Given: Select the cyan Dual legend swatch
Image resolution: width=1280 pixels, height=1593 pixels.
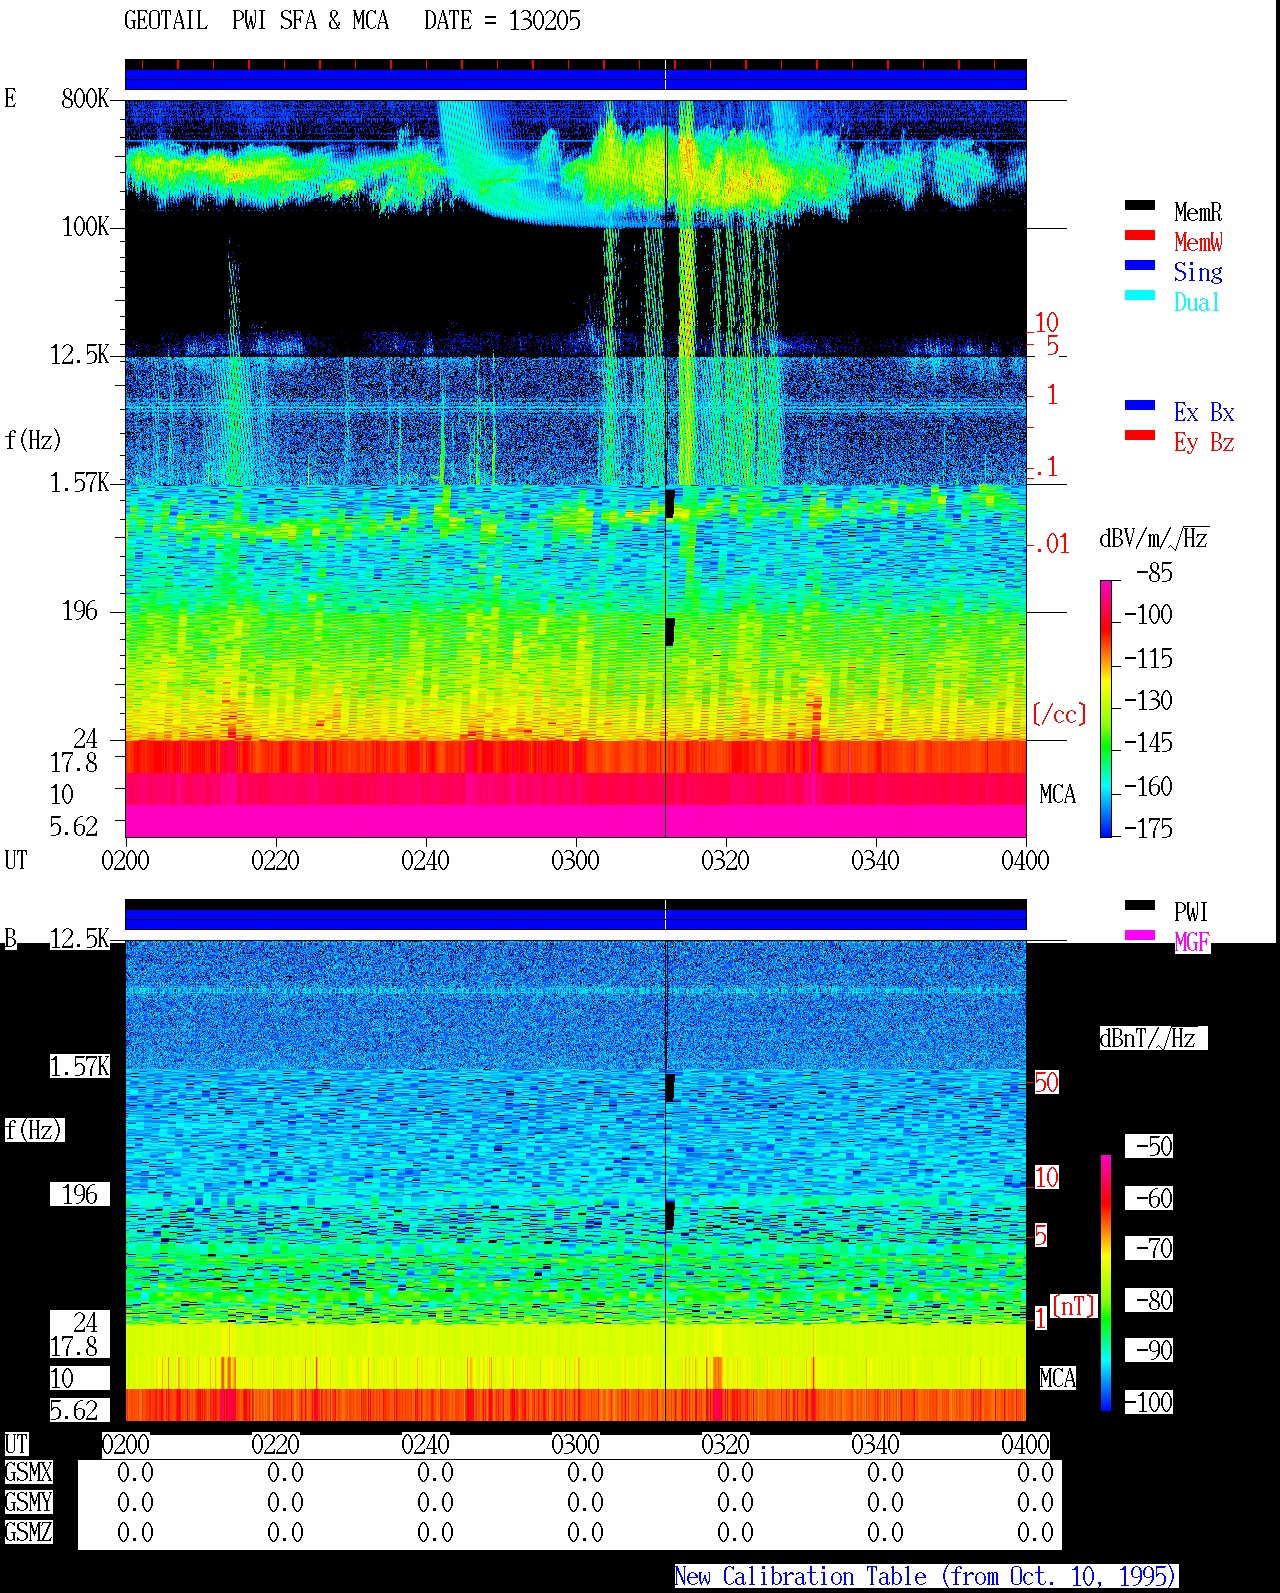Looking at the screenshot, I should coord(1140,295).
